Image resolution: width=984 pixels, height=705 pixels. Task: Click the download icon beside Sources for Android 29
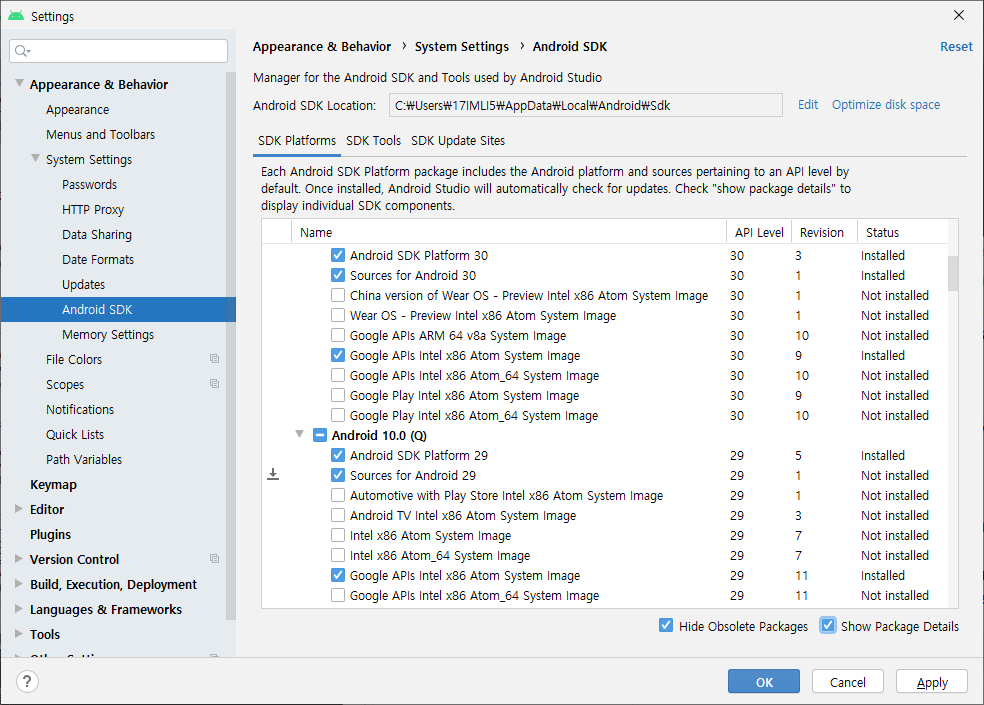(273, 475)
